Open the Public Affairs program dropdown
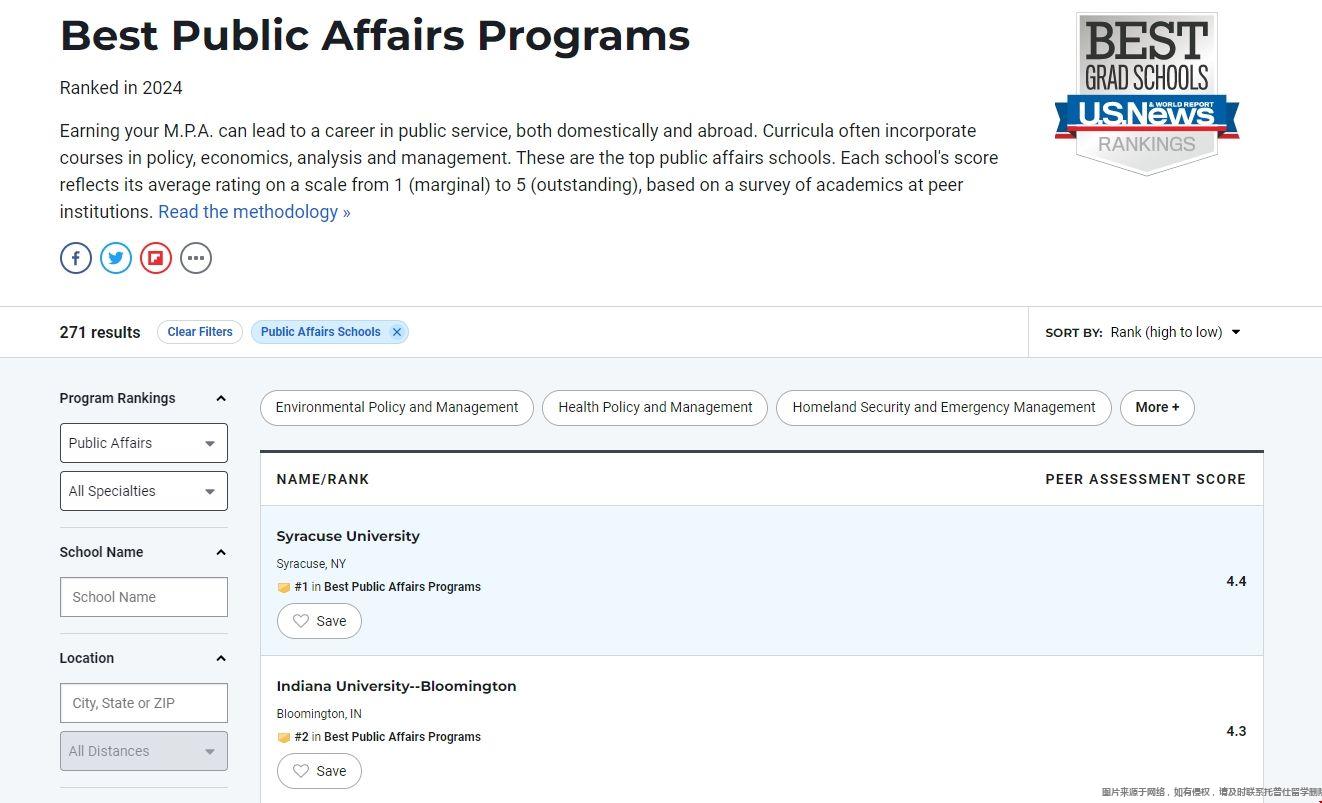The width and height of the screenshot is (1322, 803). 144,443
